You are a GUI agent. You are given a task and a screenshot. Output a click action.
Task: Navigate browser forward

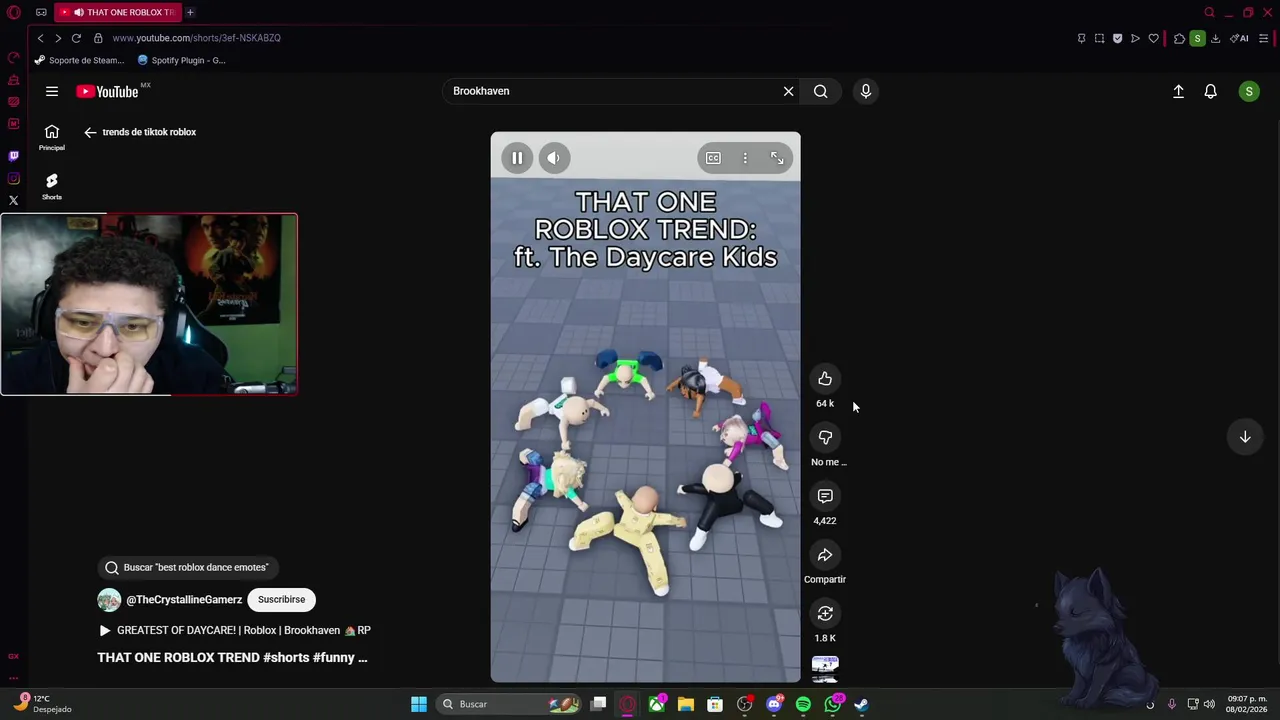point(58,38)
